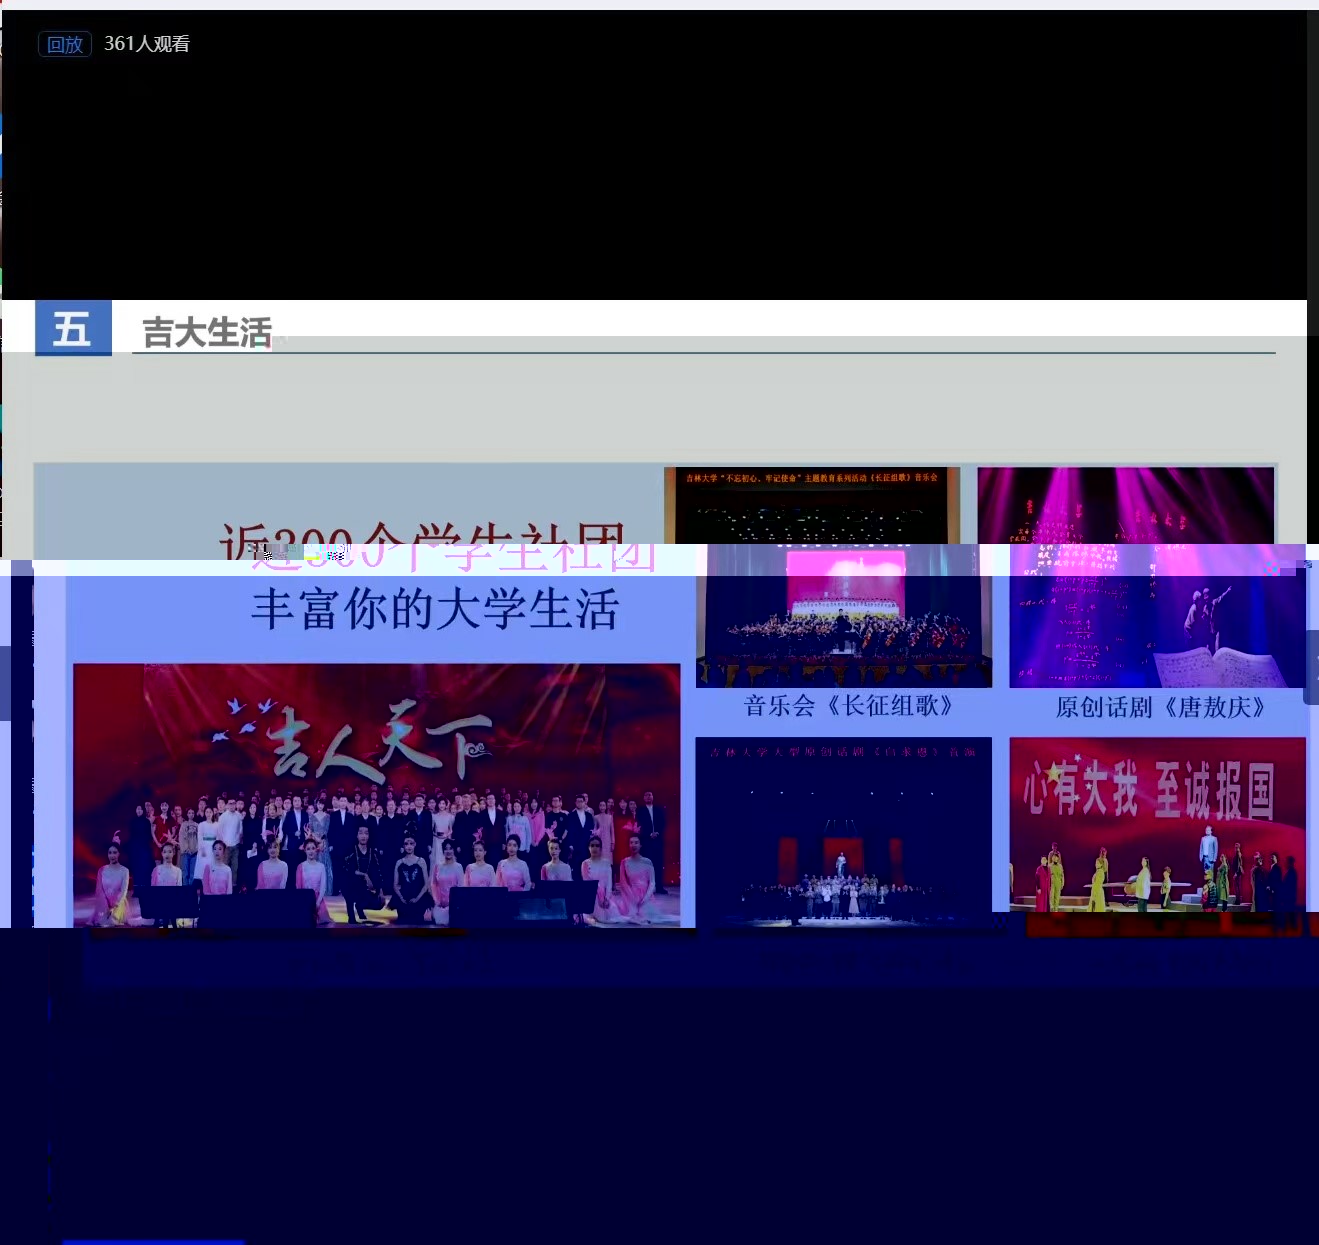Open the 吉人天下 group photo
Screen dimensions: 1319x1245
tap(377, 795)
